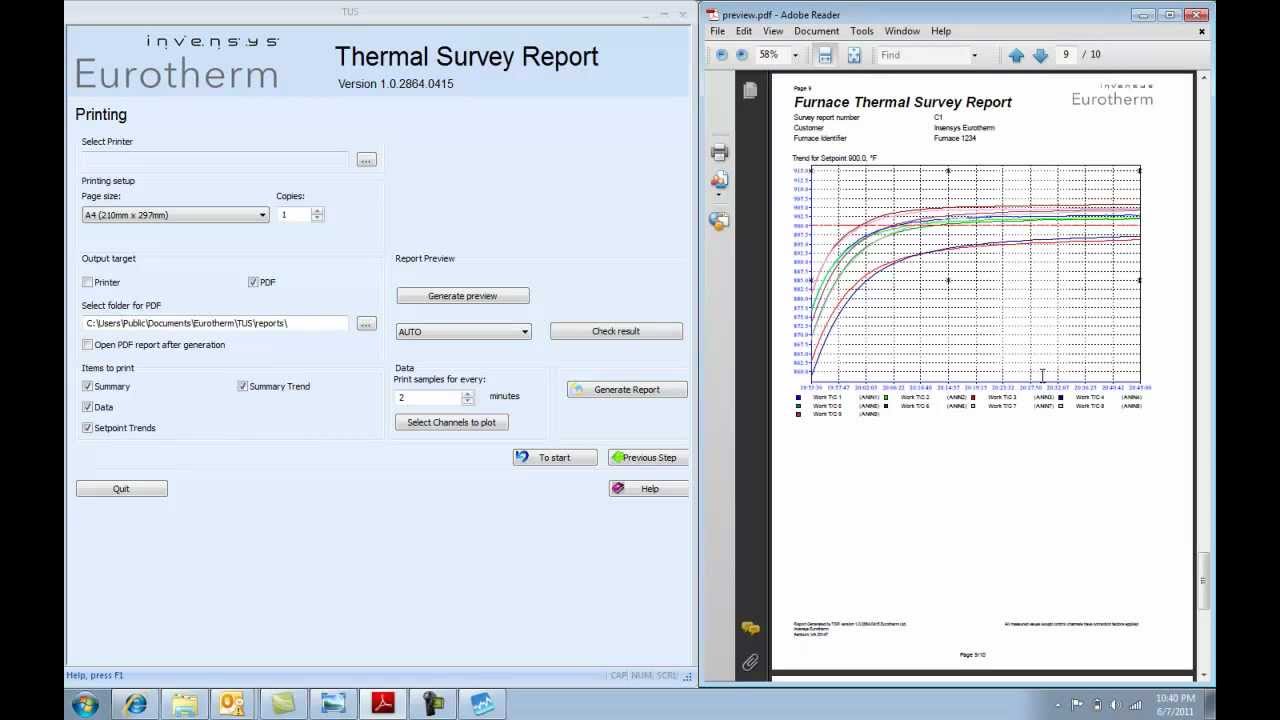The height and width of the screenshot is (720, 1280).
Task: Click the zoom in button in Adobe Reader
Action: click(x=742, y=55)
